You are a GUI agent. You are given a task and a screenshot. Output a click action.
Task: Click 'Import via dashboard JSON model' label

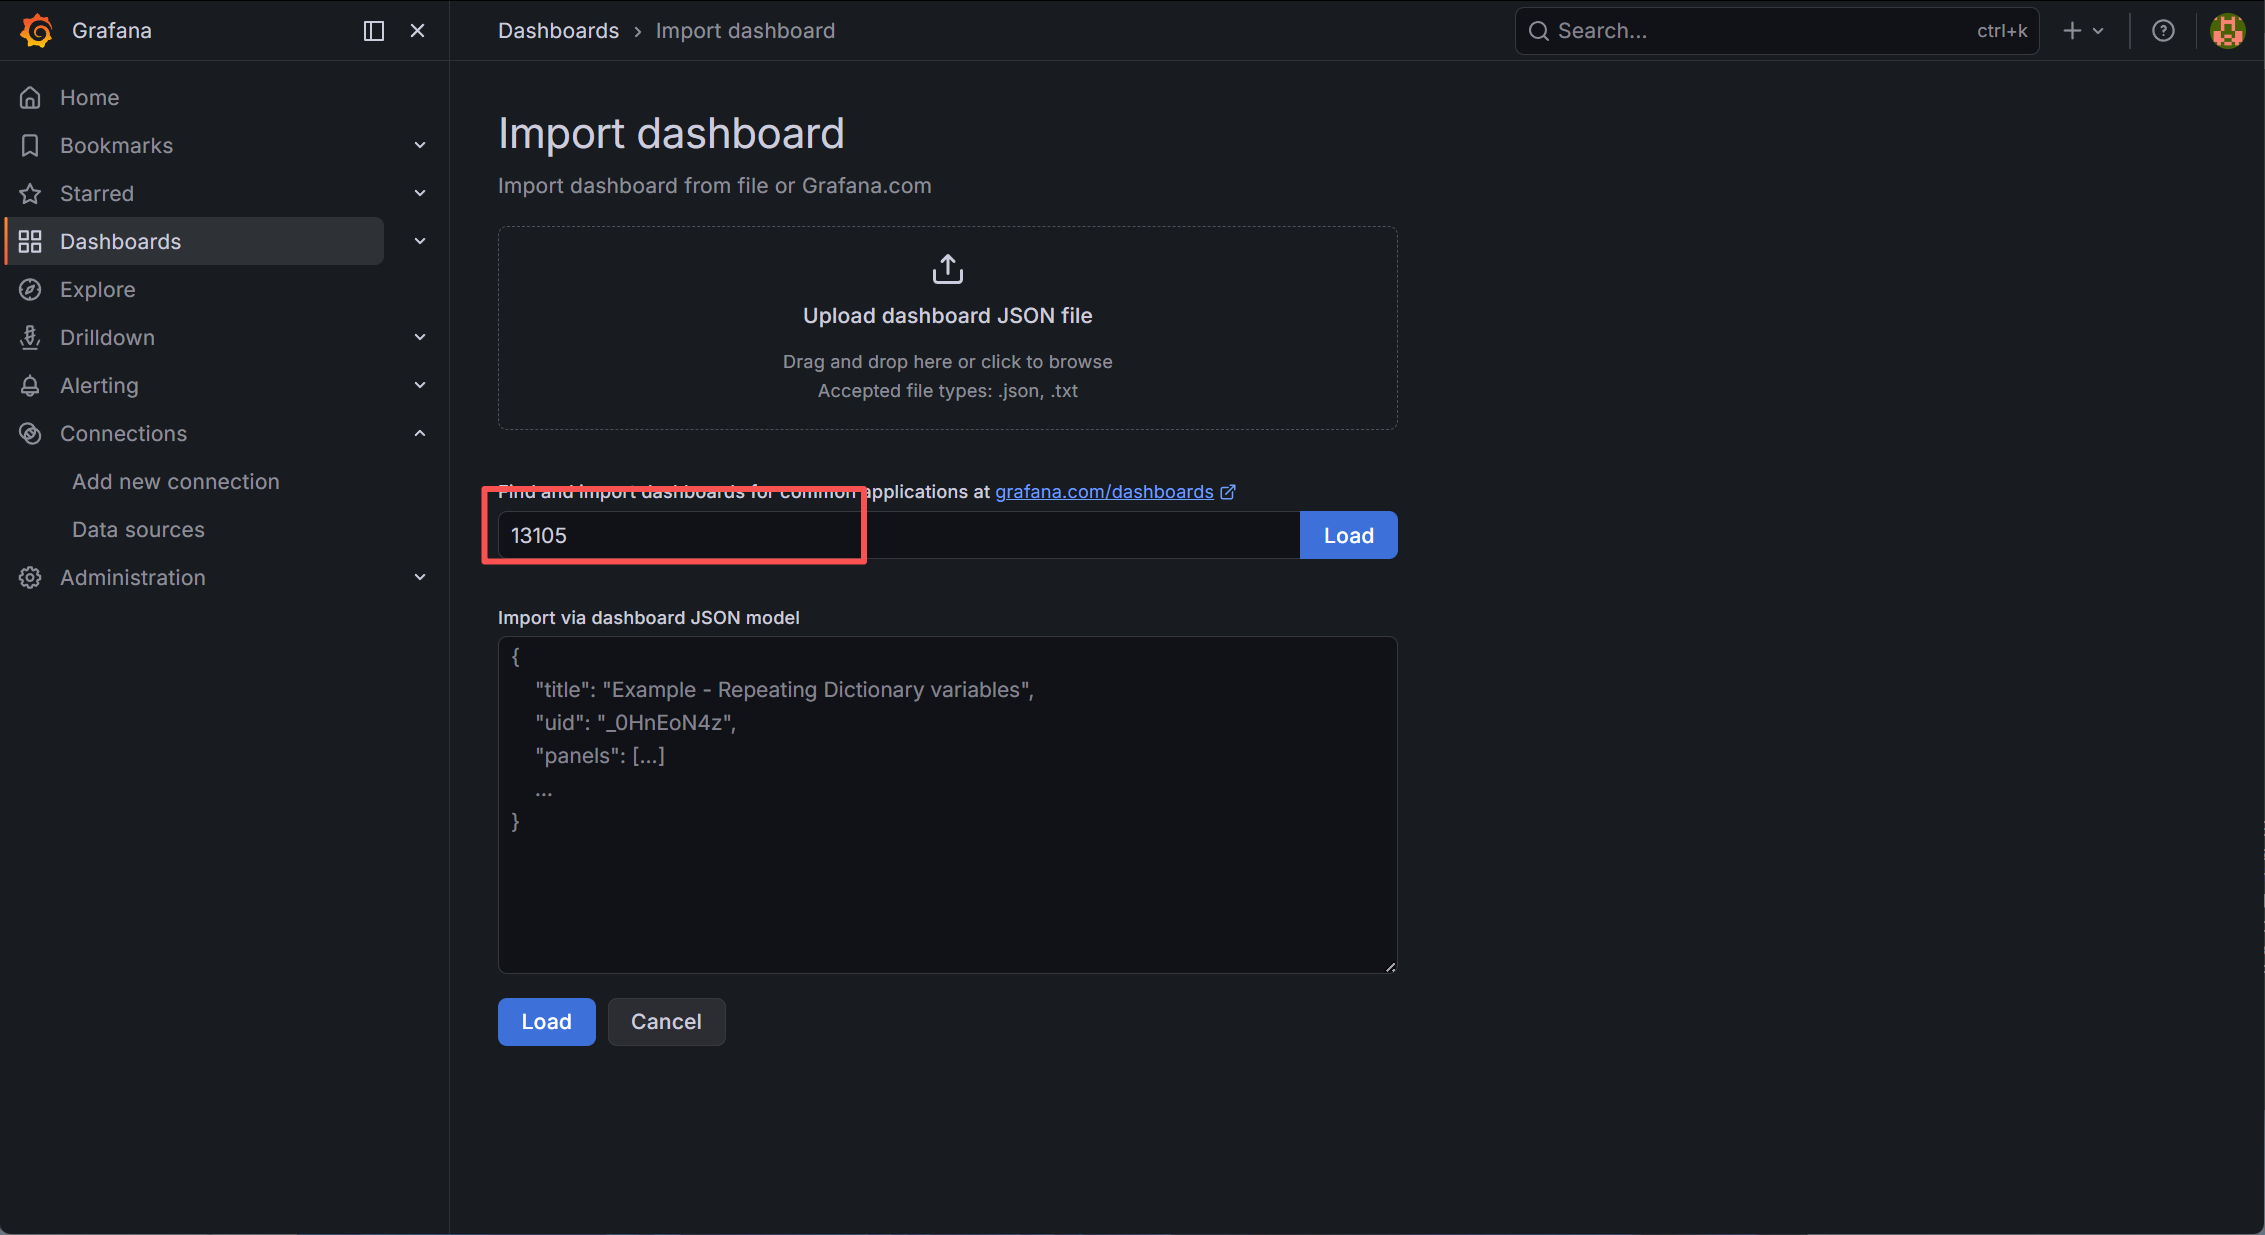(x=649, y=618)
